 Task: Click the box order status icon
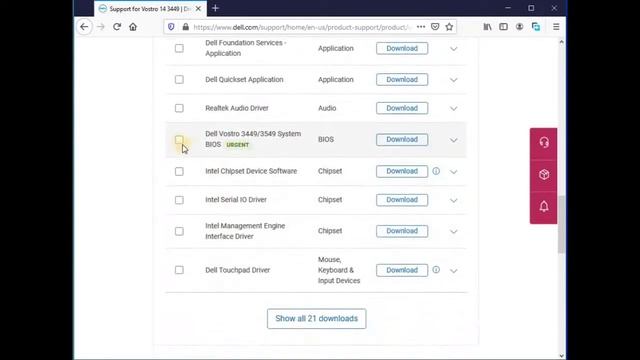pos(544,175)
